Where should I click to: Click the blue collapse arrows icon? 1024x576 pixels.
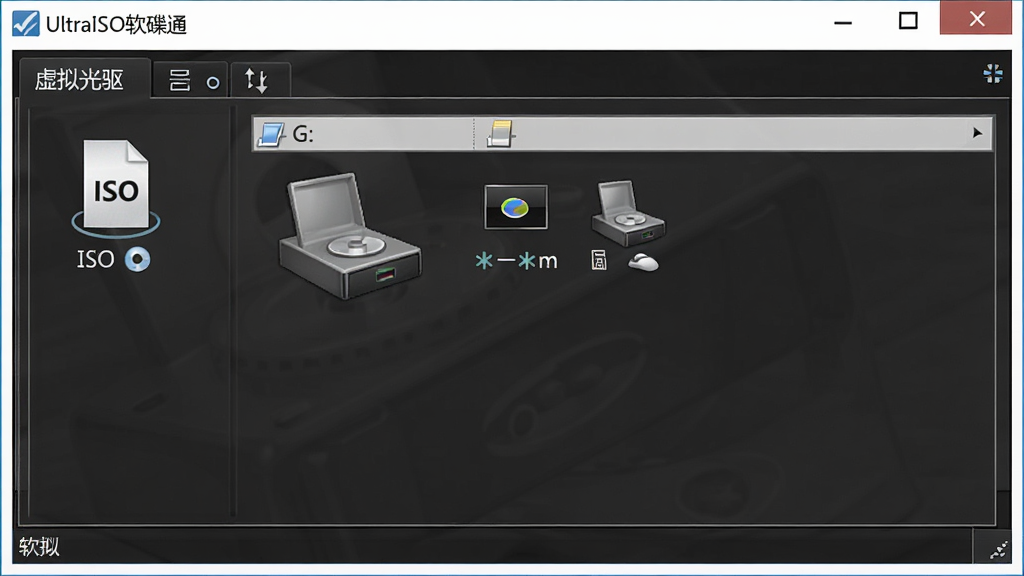[993, 74]
